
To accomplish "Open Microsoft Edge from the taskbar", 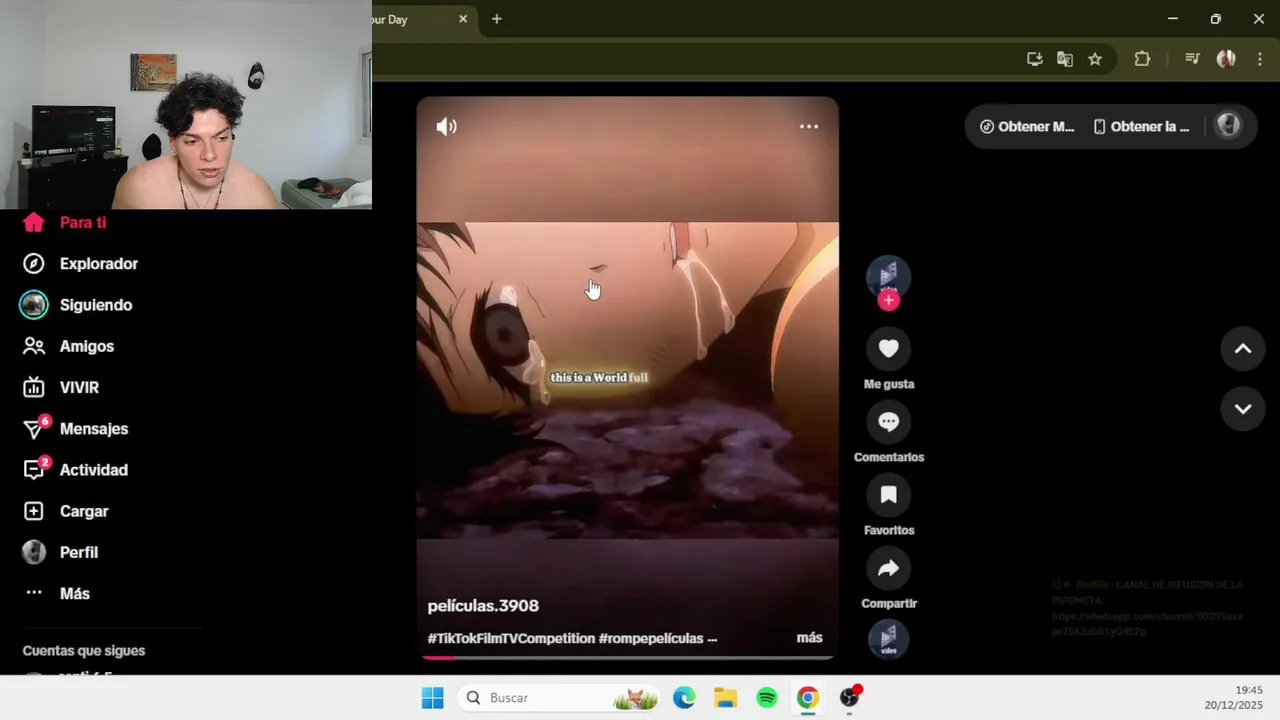I will coord(684,698).
